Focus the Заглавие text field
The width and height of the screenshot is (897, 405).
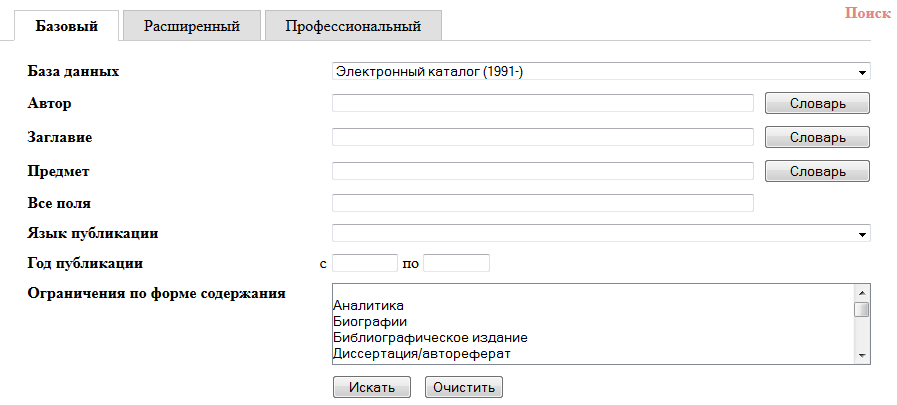point(542,137)
